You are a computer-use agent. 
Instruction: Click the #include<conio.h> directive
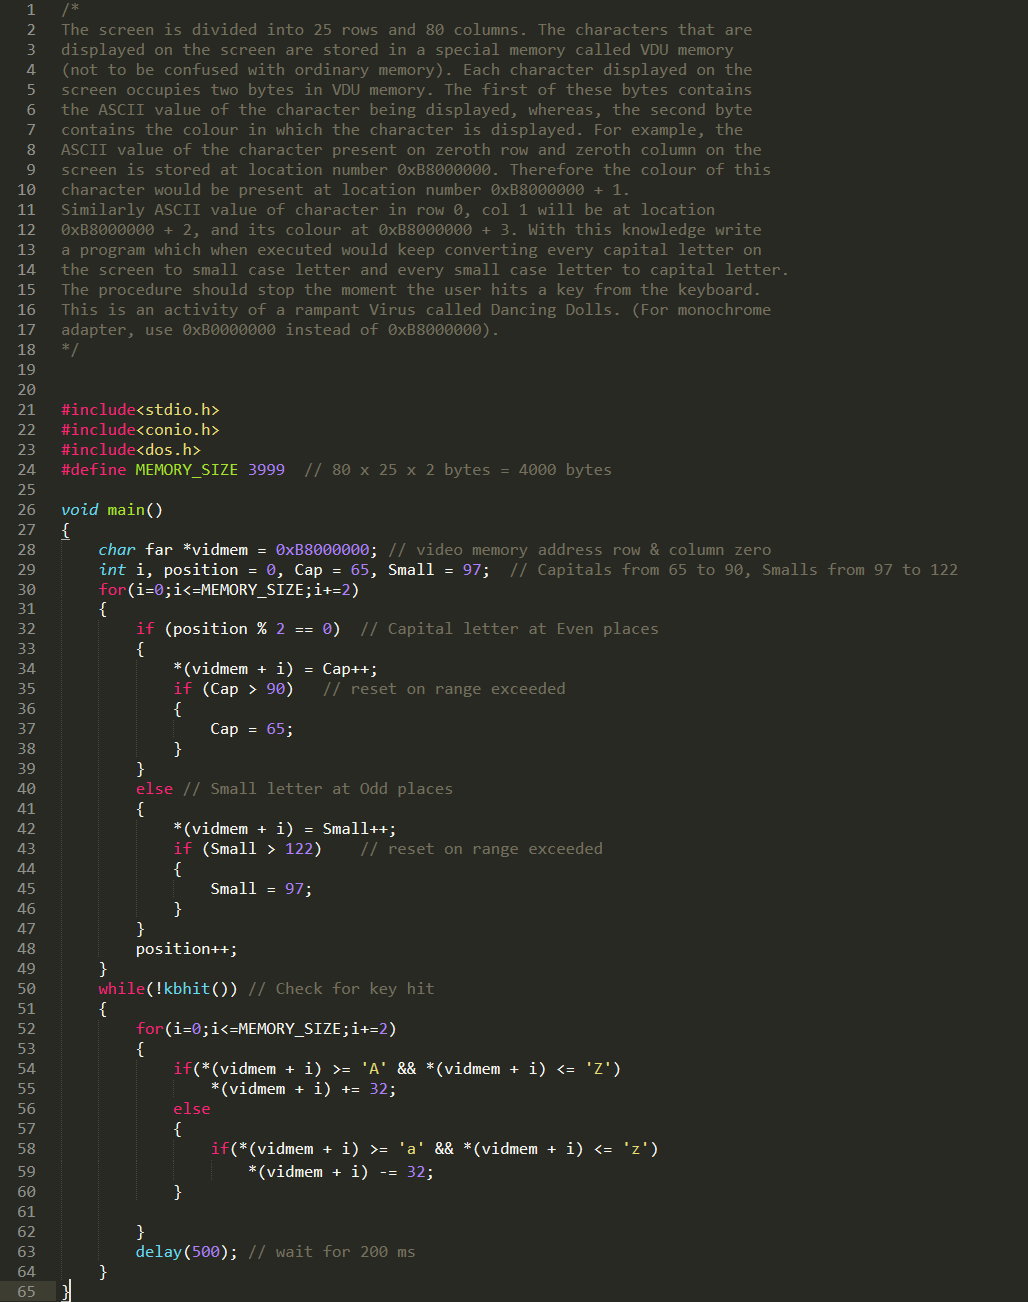coord(140,429)
